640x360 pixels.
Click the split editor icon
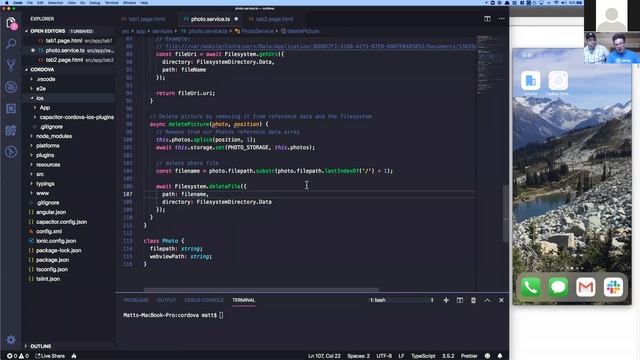(x=487, y=19)
